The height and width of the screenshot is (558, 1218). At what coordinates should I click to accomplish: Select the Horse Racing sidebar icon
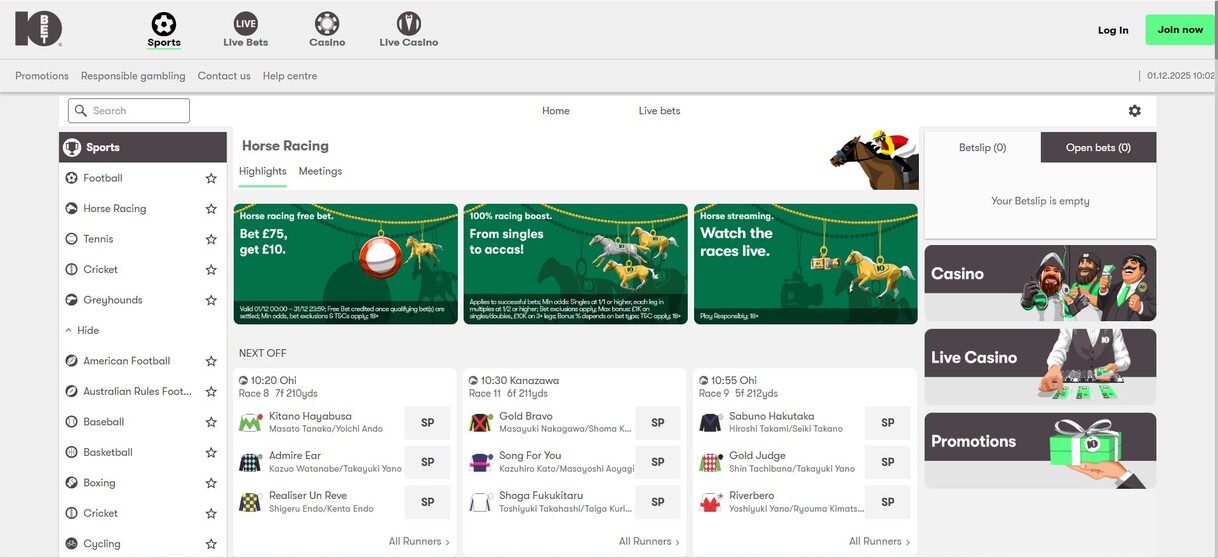[72, 209]
